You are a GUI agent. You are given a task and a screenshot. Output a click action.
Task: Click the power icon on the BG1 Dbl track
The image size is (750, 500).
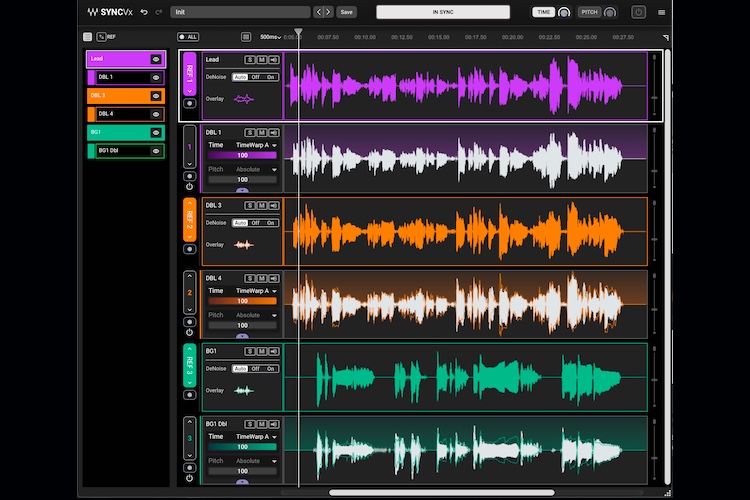tap(189, 478)
